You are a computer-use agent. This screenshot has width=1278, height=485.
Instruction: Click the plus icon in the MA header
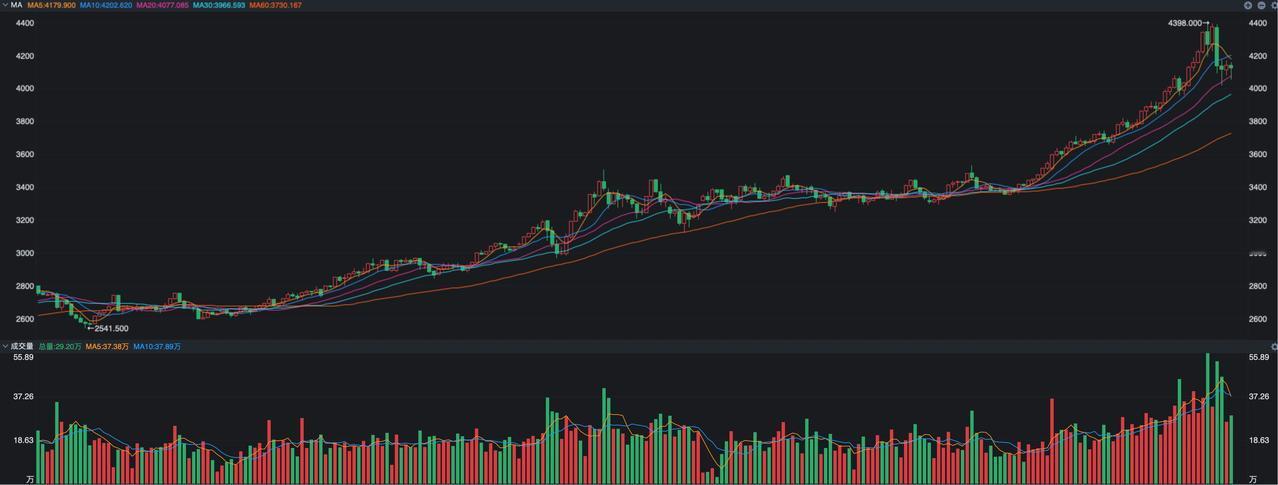pos(1248,5)
